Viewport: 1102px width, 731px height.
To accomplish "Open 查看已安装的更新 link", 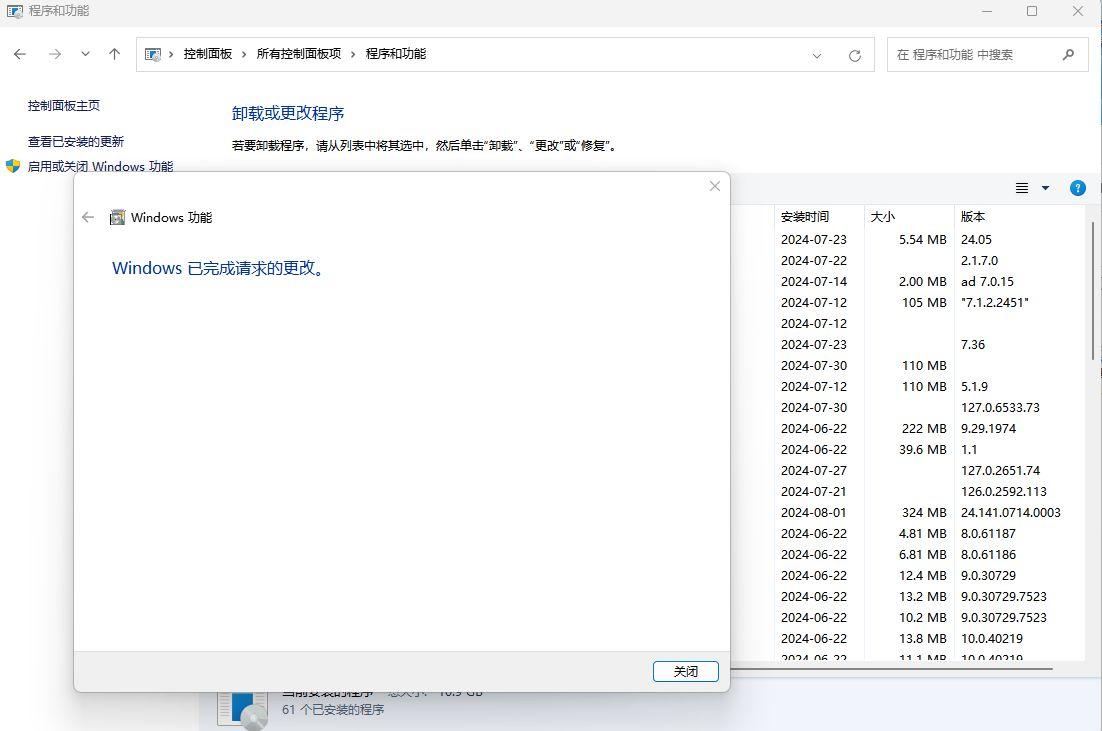I will pos(76,141).
